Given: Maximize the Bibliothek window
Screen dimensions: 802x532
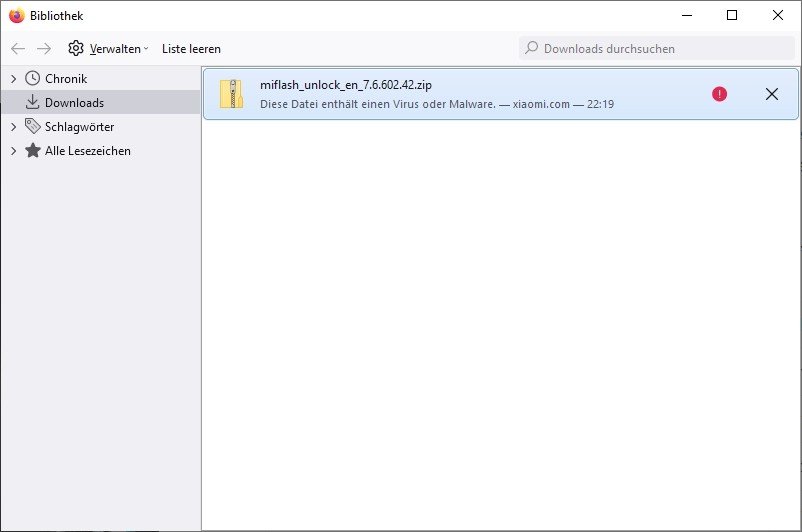Looking at the screenshot, I should pyautogui.click(x=732, y=15).
